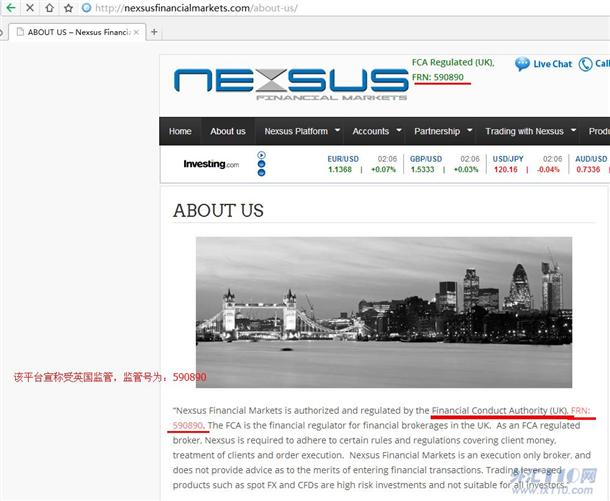
Task: Go back using the browser back arrow
Action: (11, 8)
